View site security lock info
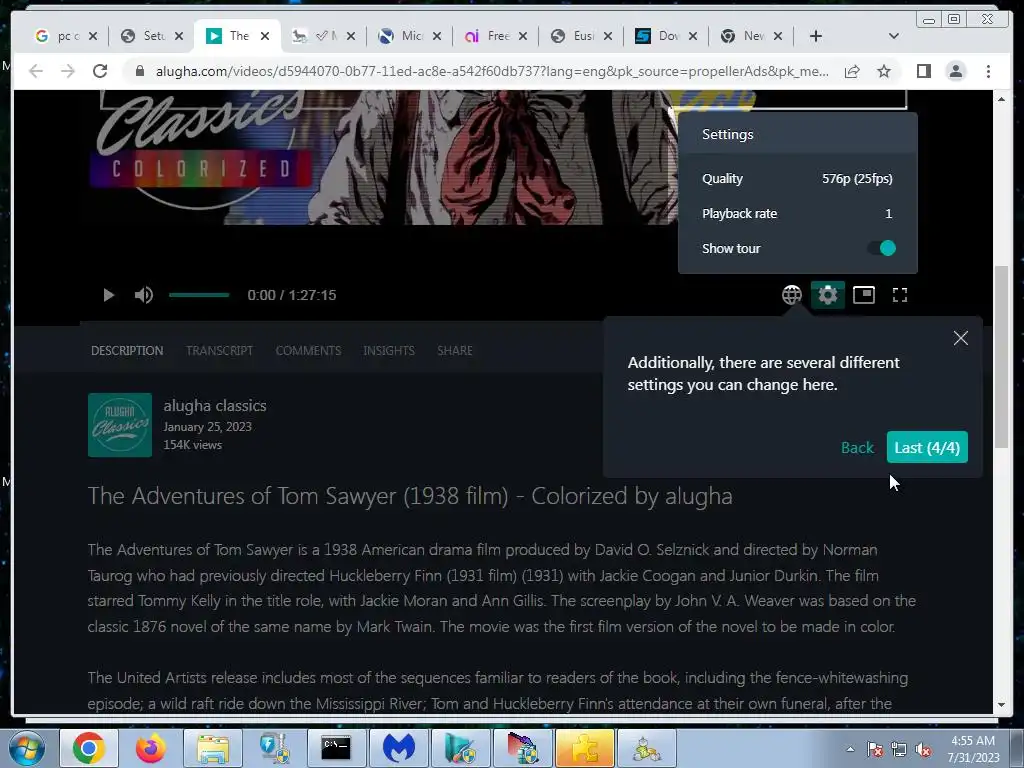The image size is (1024, 768). 139,71
